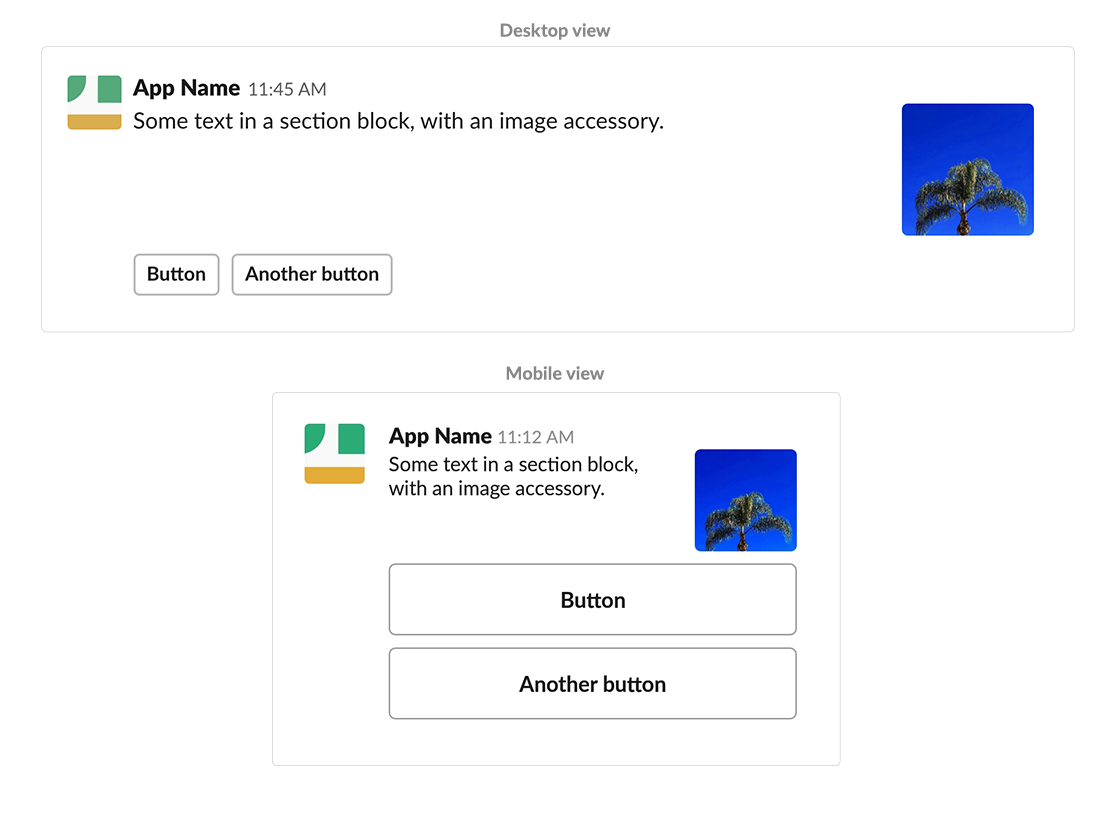Click the Button element in desktop view

[176, 274]
